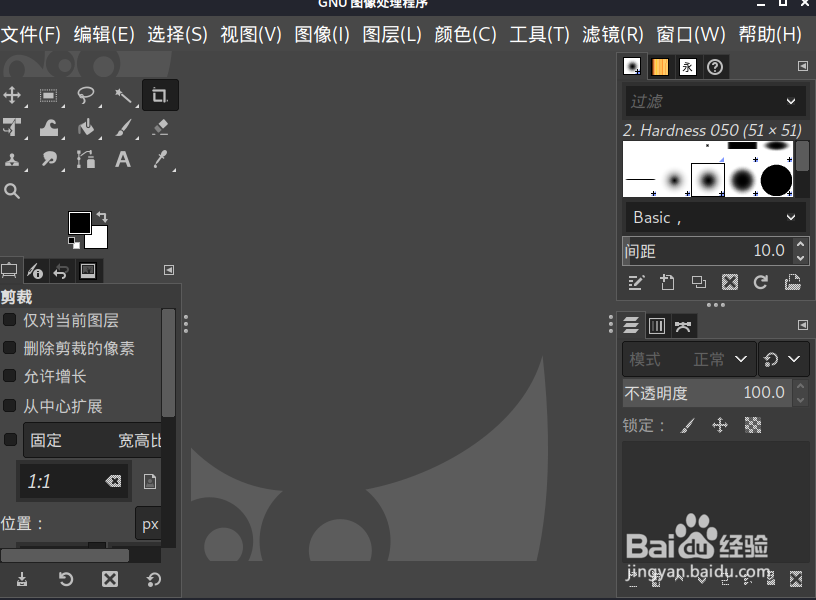
Task: Enable the 仅对当前图层 checkbox
Action: click(x=11, y=320)
